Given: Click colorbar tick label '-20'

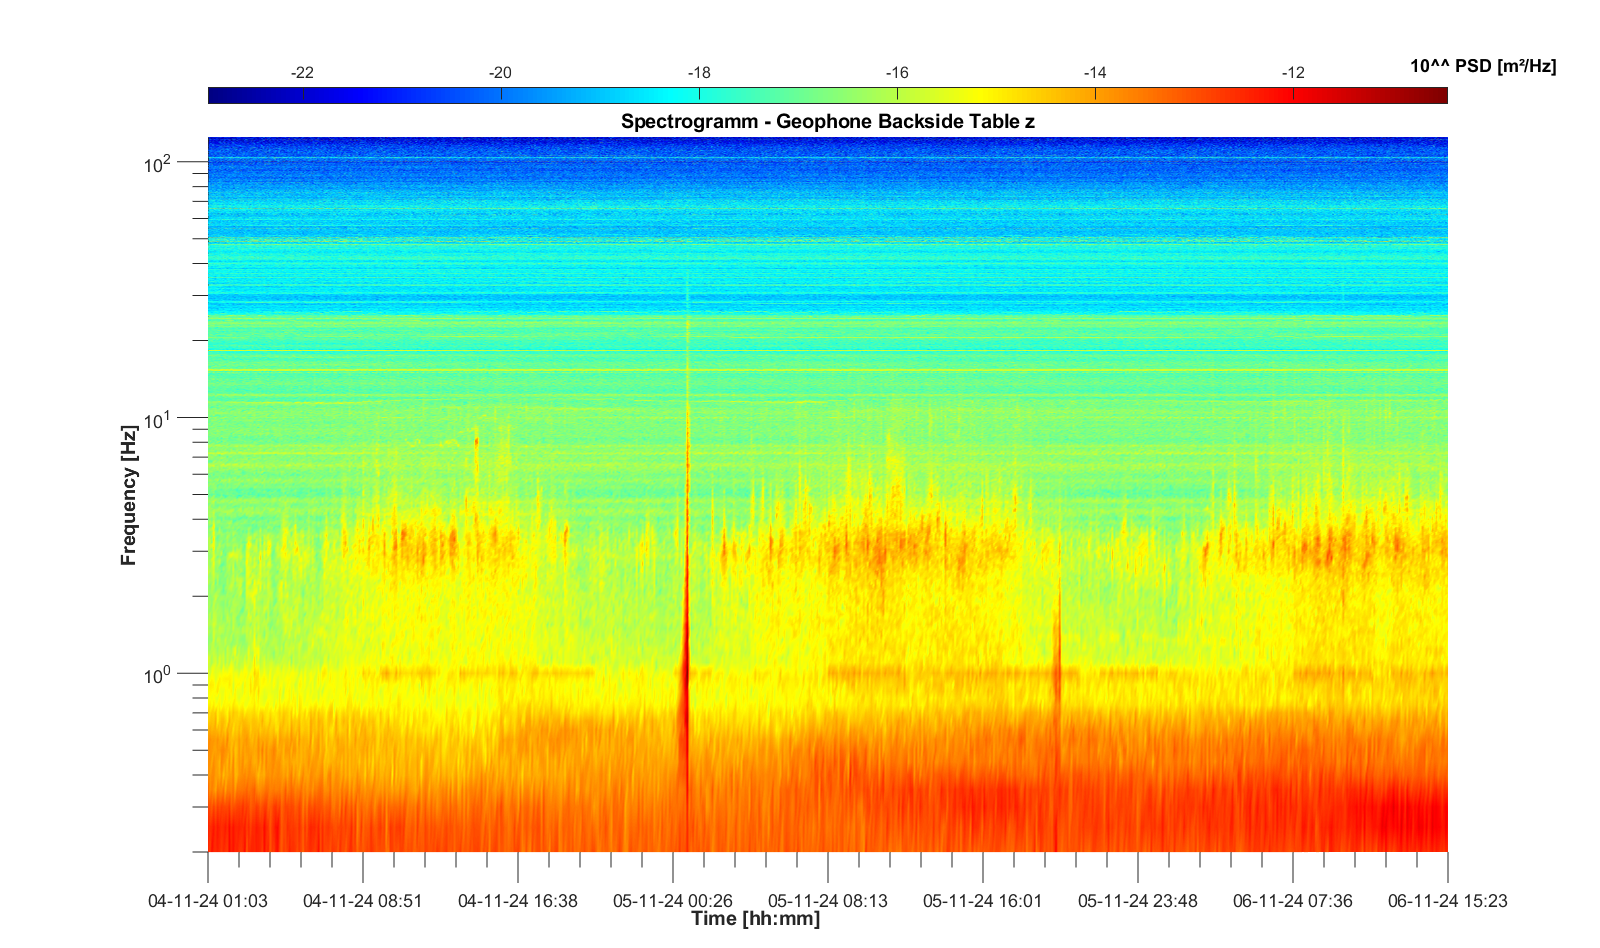Looking at the screenshot, I should click(500, 73).
